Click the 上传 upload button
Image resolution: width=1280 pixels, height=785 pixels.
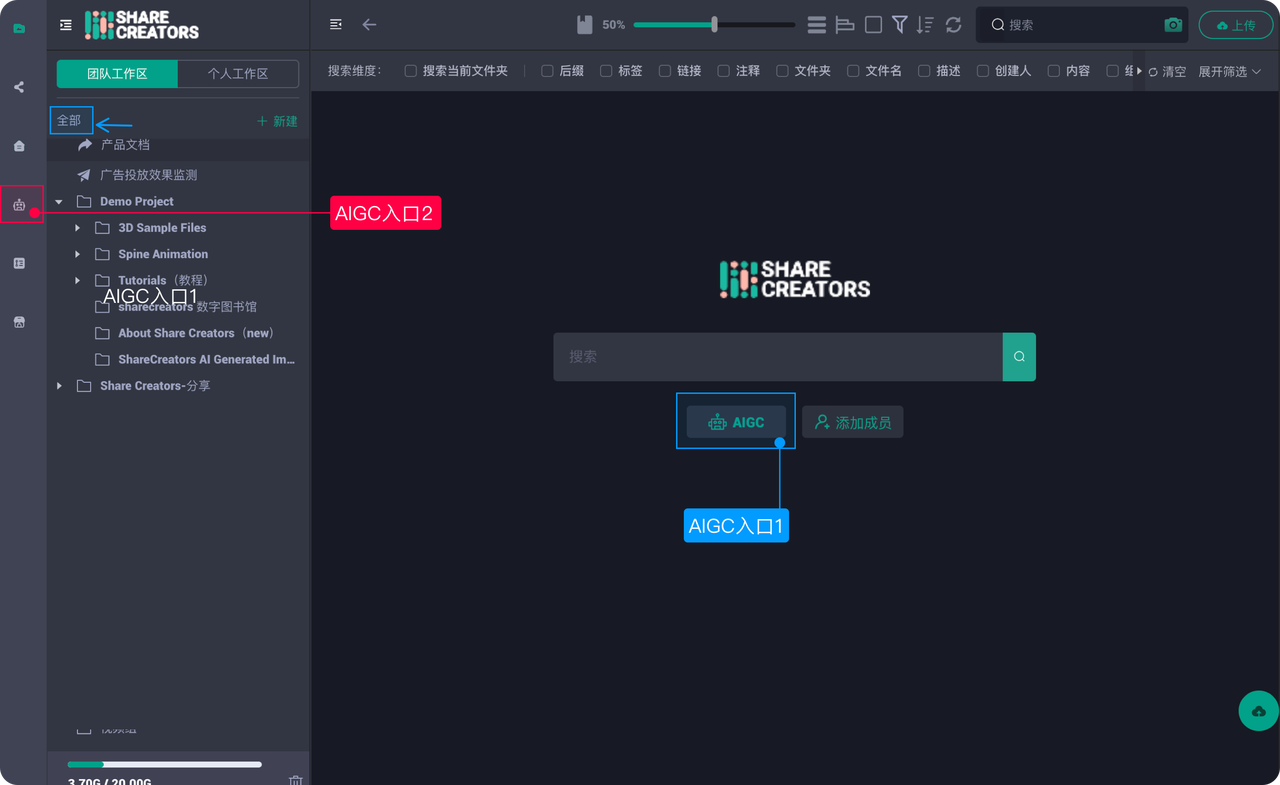[1235, 25]
